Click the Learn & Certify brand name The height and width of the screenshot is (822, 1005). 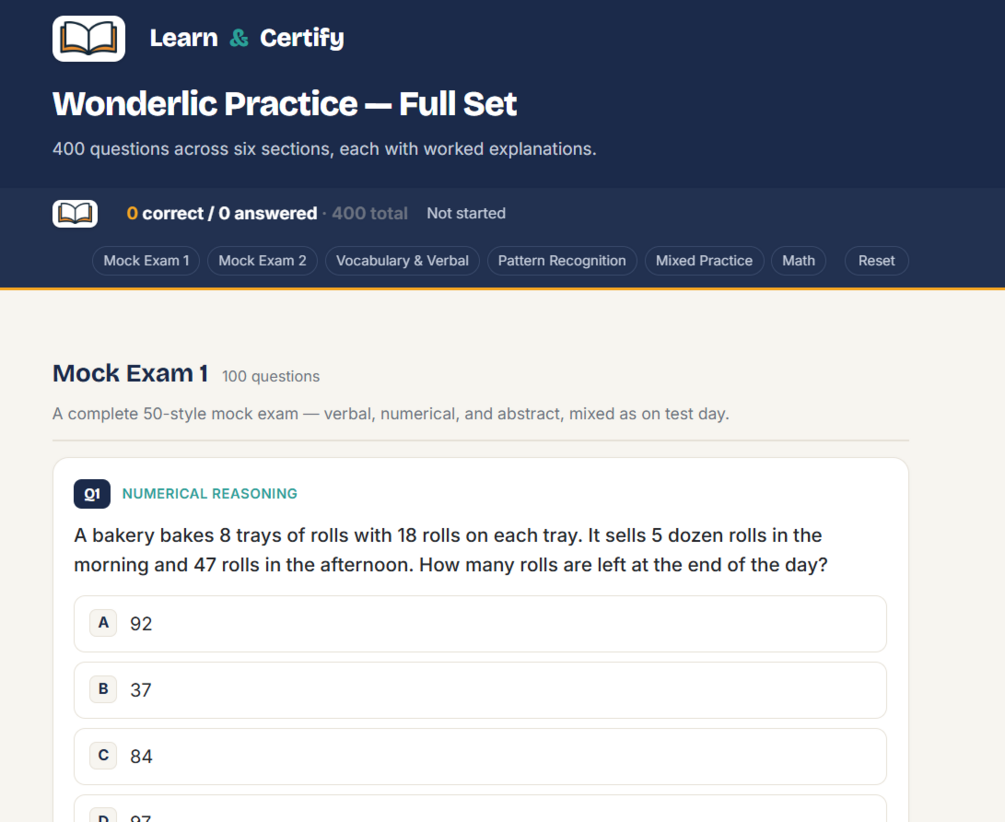tap(247, 38)
